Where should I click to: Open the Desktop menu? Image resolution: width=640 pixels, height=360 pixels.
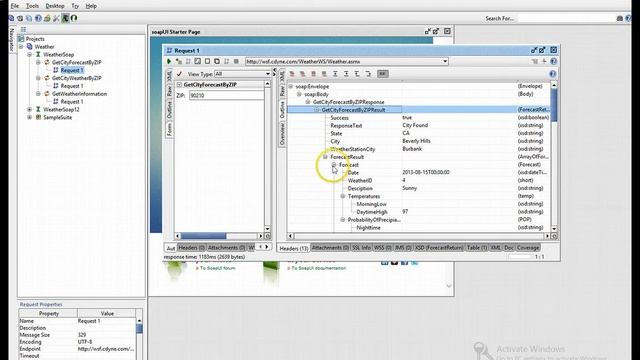pos(55,6)
